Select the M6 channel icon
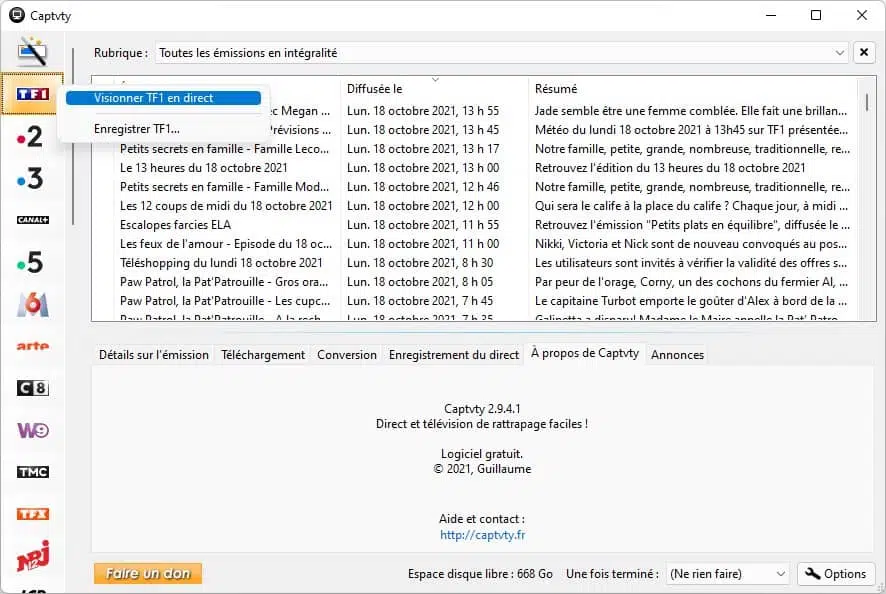 pyautogui.click(x=32, y=304)
